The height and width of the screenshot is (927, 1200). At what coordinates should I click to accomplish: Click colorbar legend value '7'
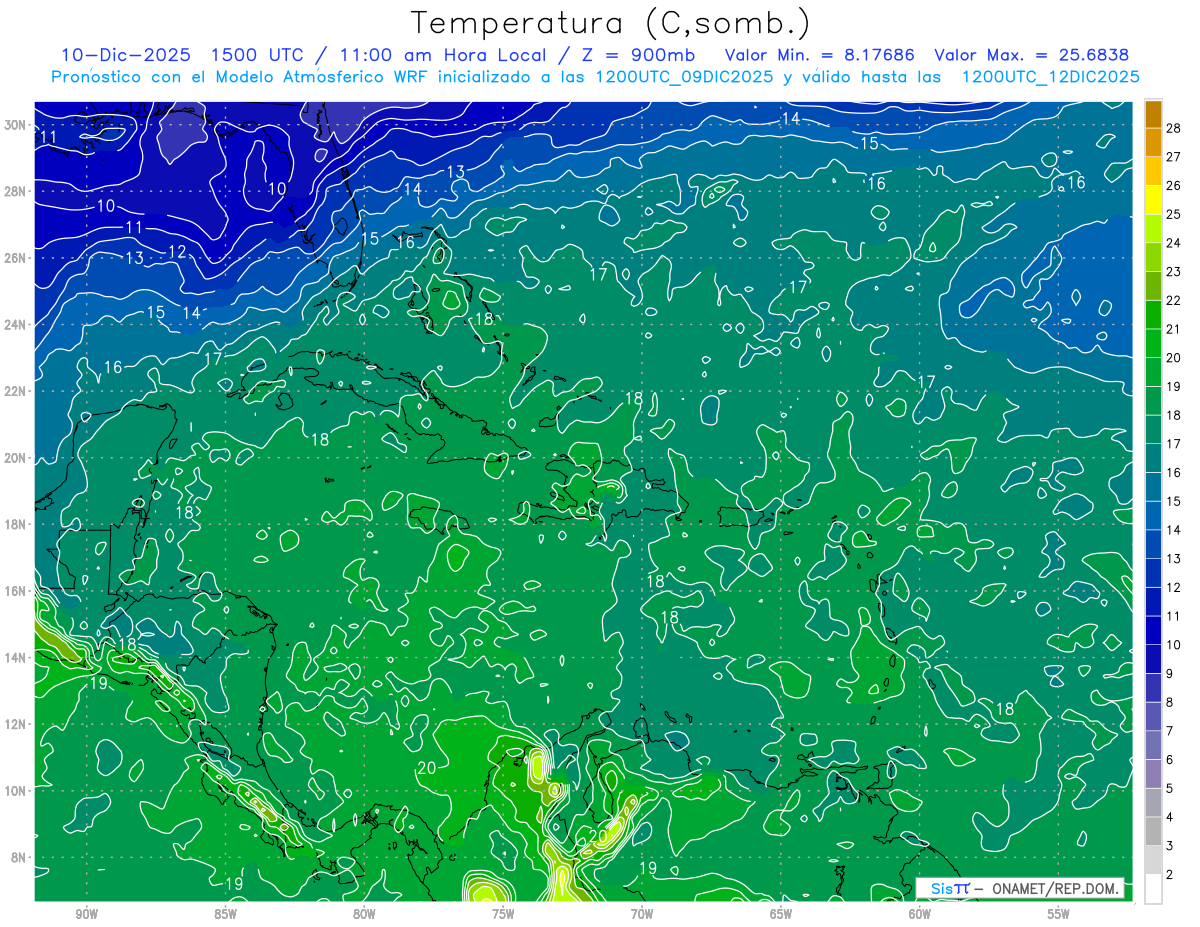(x=1170, y=731)
